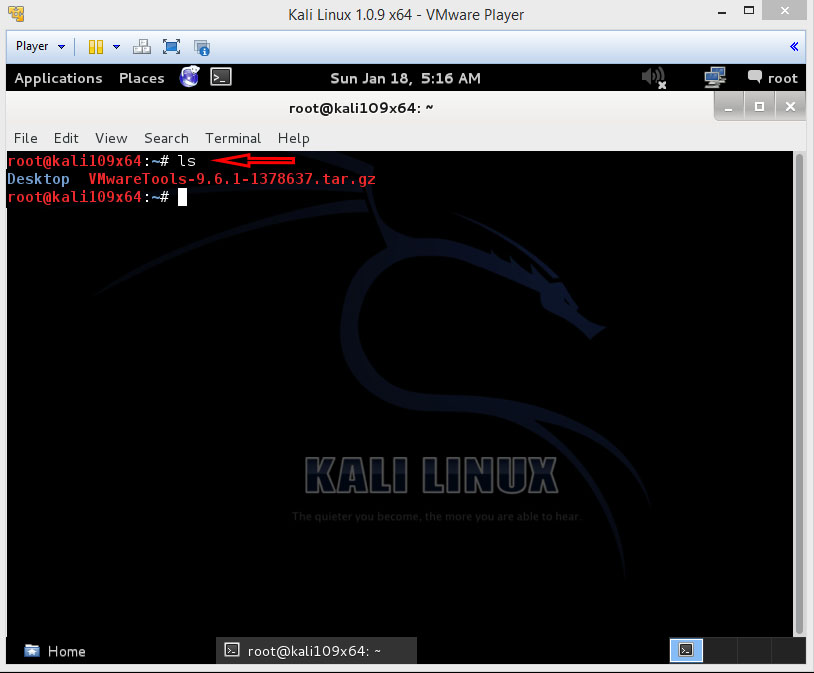Close the VMware Player window
814x673 pixels.
pyautogui.click(x=785, y=10)
